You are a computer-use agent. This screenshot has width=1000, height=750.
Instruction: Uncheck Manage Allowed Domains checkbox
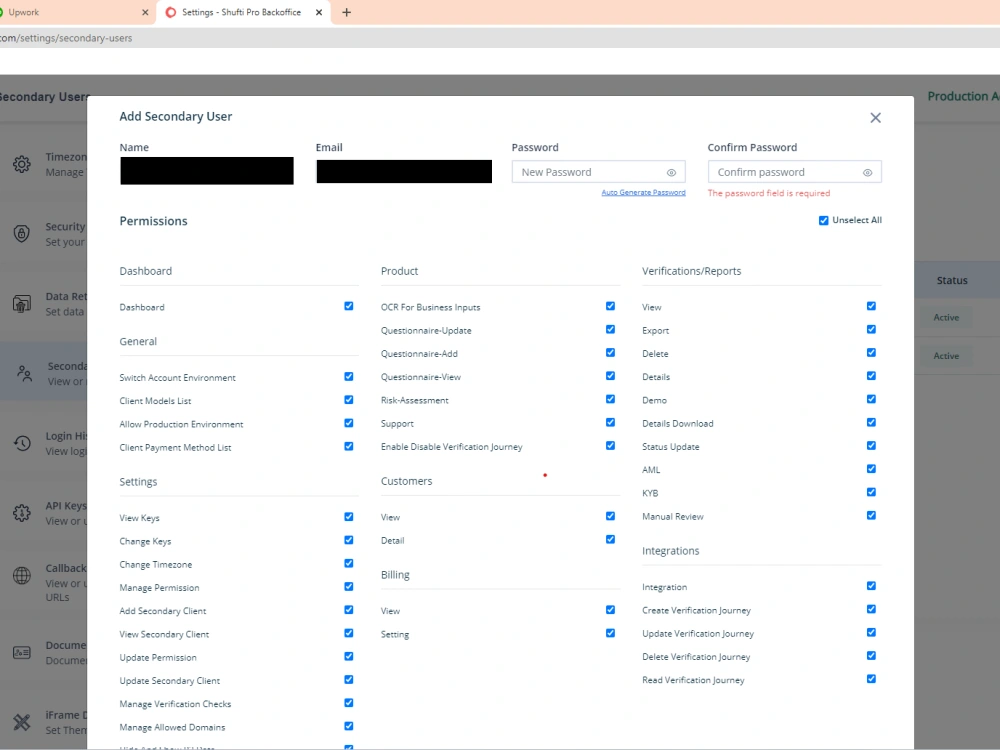pyautogui.click(x=349, y=726)
